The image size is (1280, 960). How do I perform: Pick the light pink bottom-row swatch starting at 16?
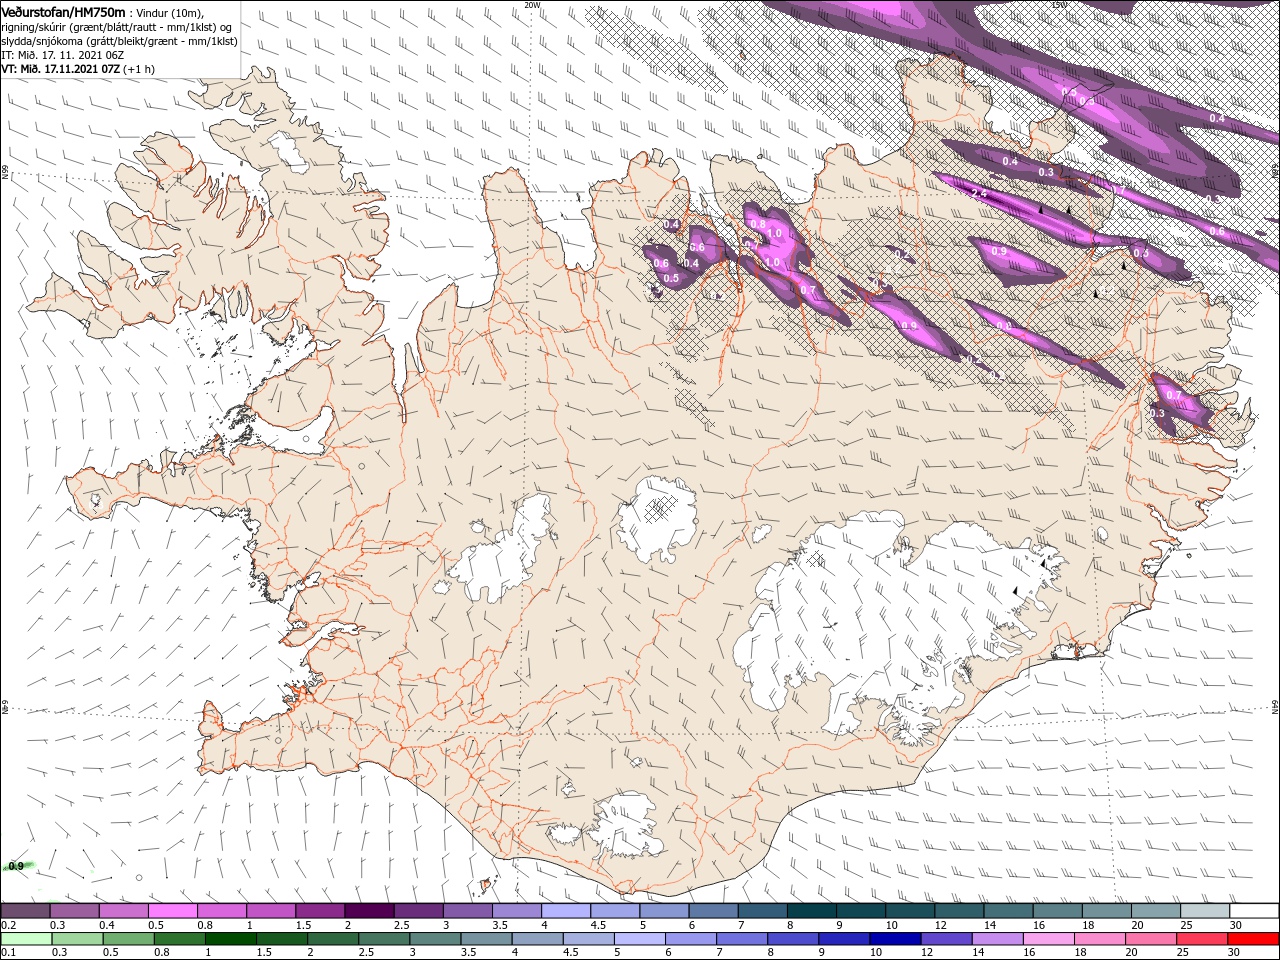(1049, 939)
